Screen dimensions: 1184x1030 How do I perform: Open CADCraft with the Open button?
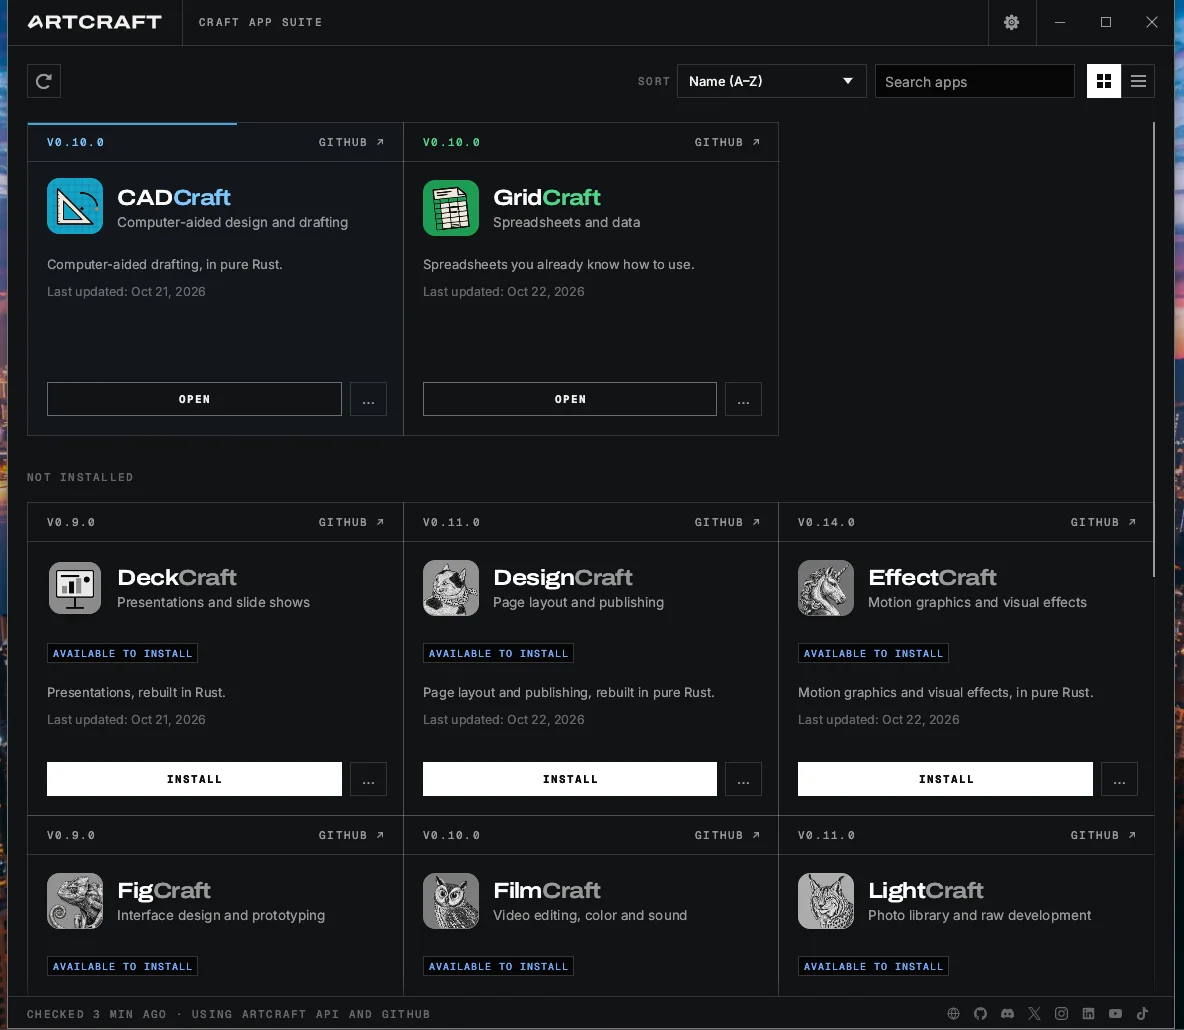tap(194, 399)
